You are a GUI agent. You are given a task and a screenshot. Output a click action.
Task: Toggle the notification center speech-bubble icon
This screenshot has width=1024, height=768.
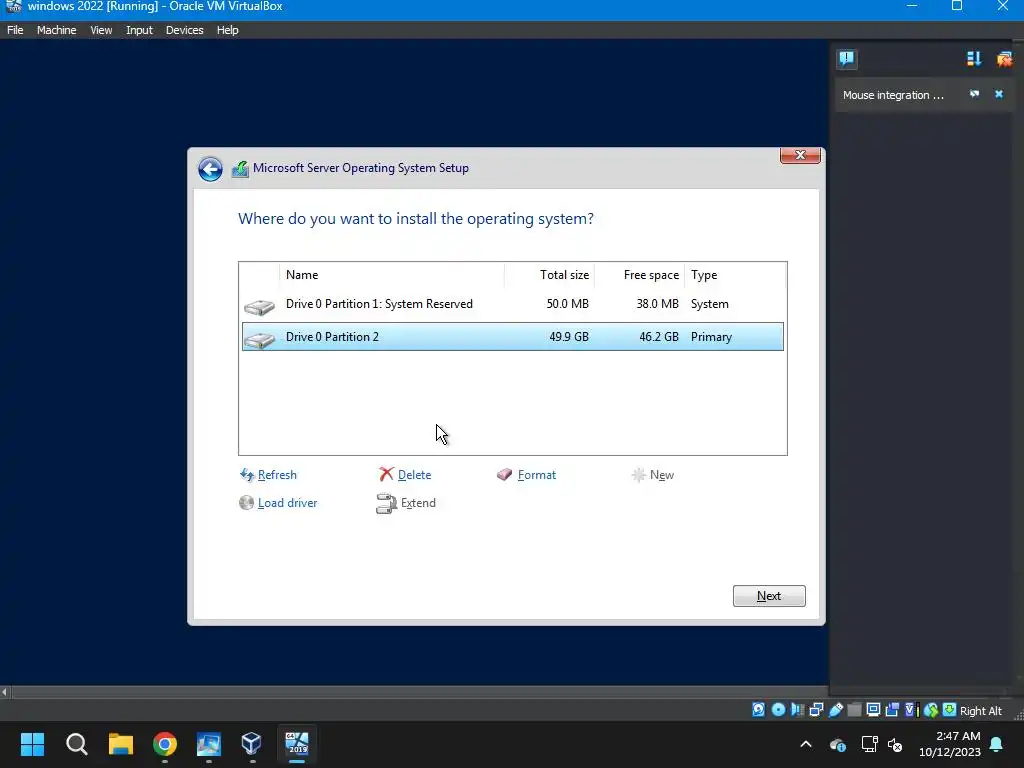pyautogui.click(x=846, y=59)
